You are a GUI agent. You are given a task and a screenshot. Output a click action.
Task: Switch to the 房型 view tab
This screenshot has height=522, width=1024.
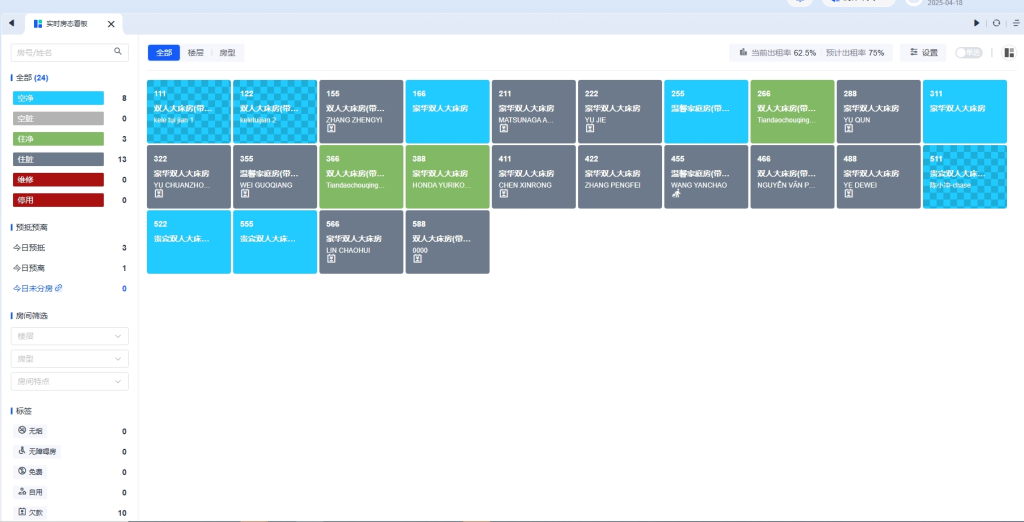coord(227,53)
